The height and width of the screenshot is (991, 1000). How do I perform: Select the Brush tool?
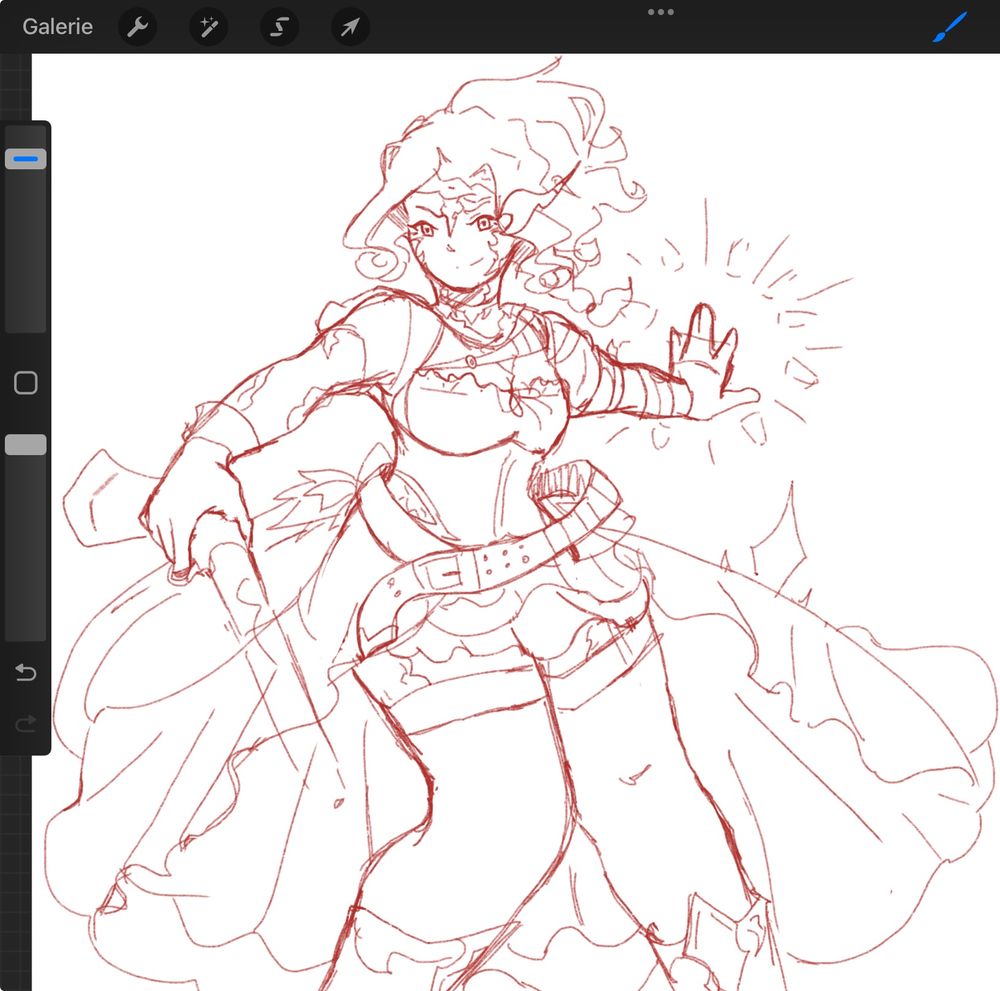pyautogui.click(x=950, y=27)
